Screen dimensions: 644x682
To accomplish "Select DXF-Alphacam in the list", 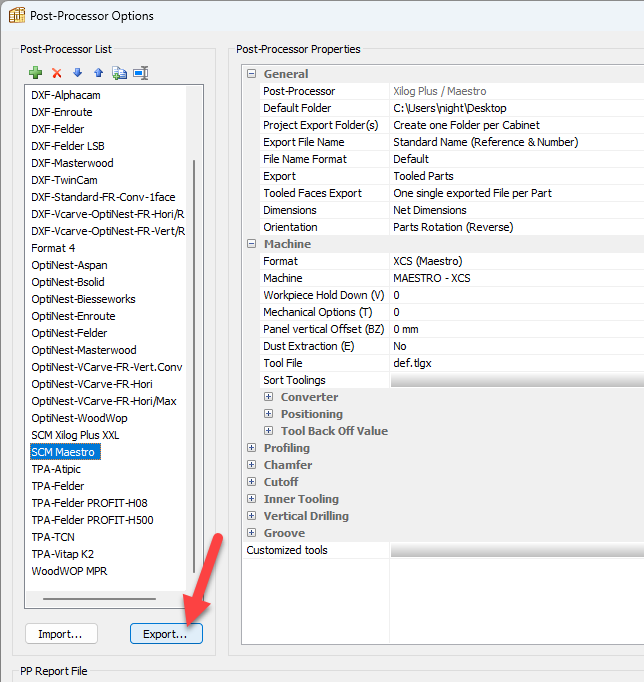I will (x=66, y=95).
